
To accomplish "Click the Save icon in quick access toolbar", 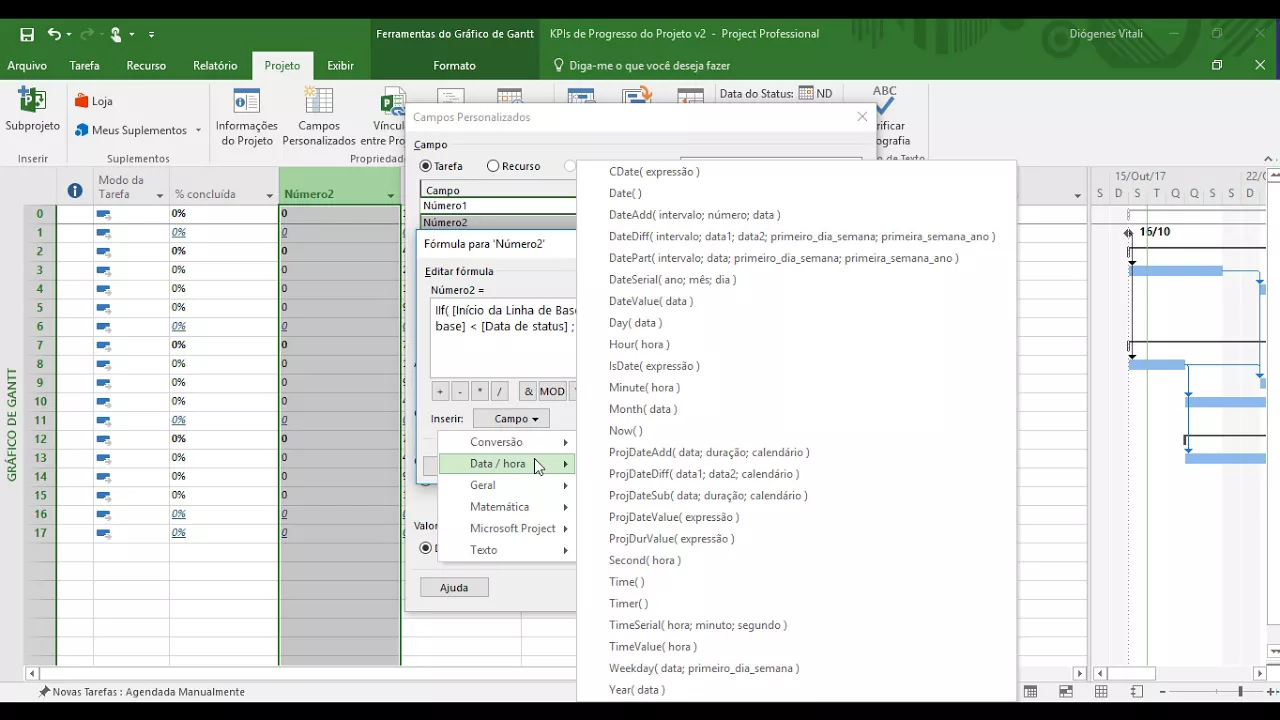I will [x=27, y=34].
